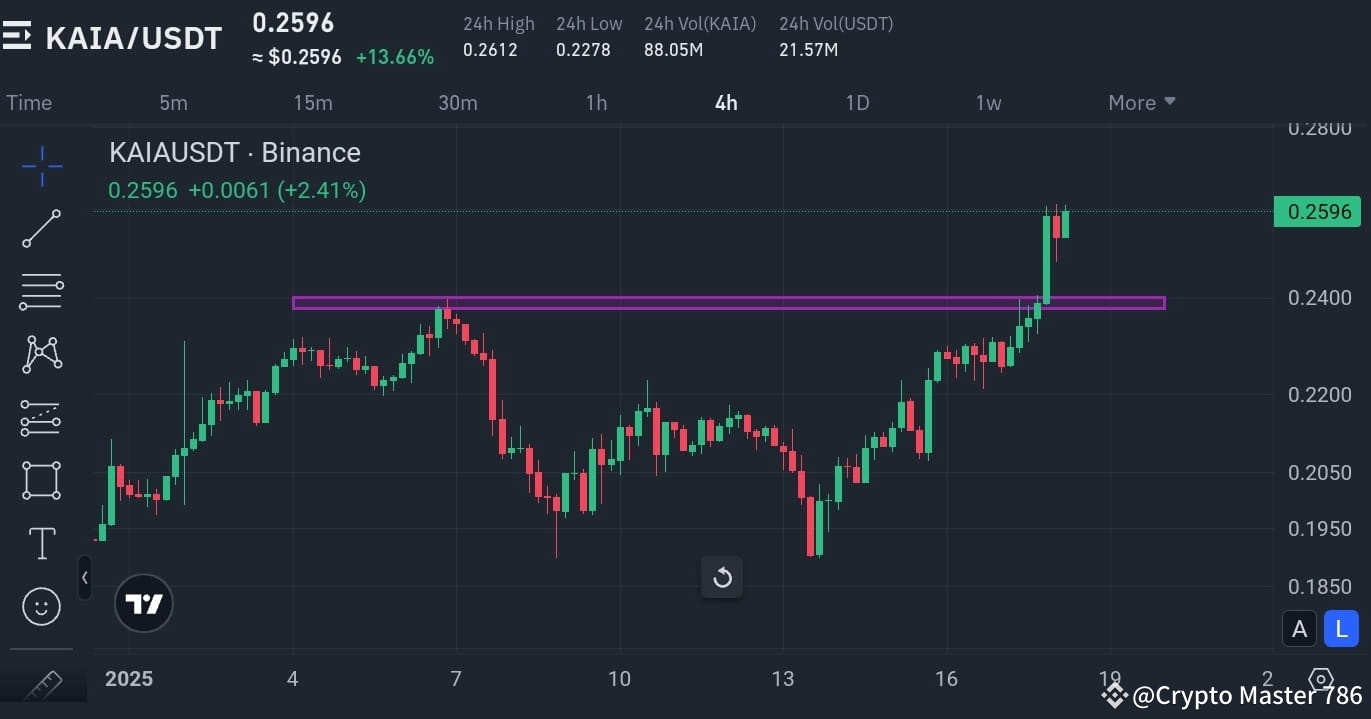Image resolution: width=1371 pixels, height=719 pixels.
Task: Open the TradingView attribution logo
Action: click(144, 602)
